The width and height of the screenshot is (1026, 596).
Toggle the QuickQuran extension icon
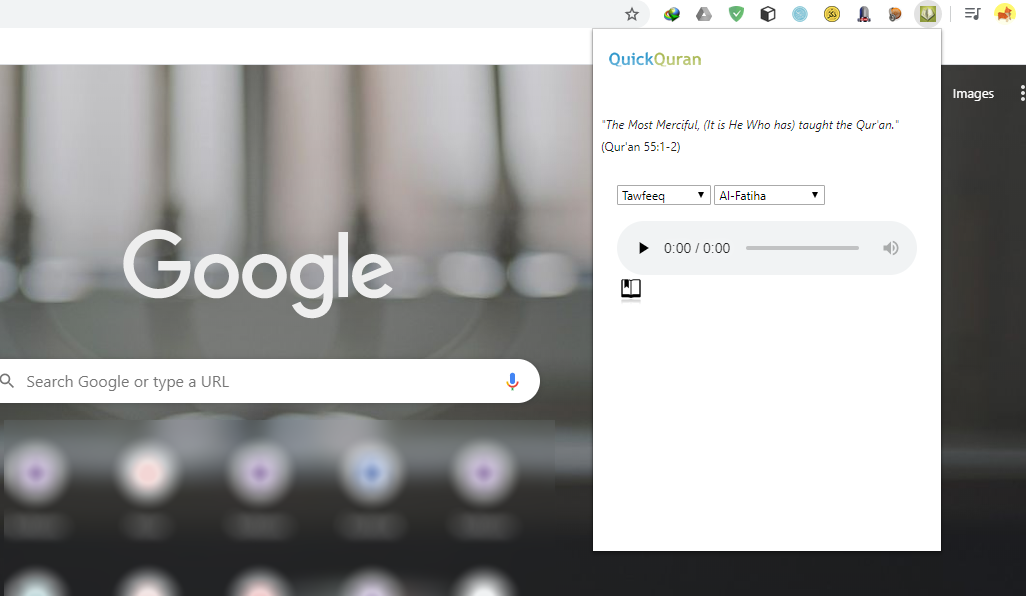(927, 14)
